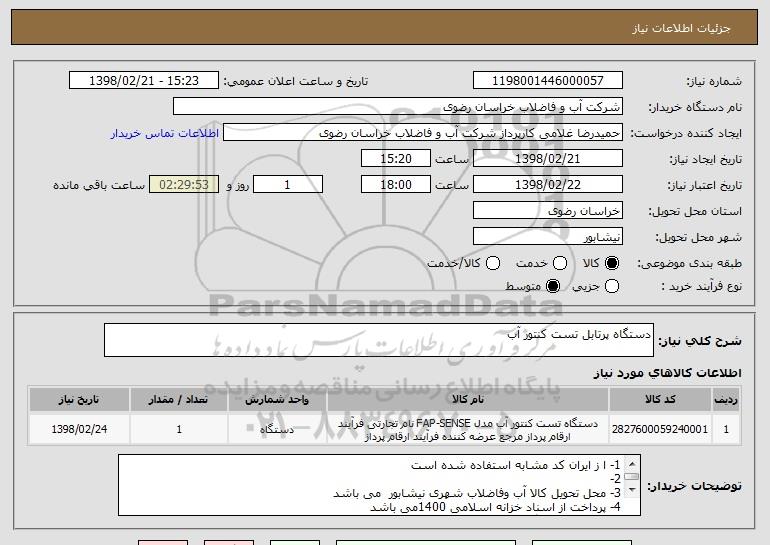The width and height of the screenshot is (770, 545).
Task: Click buyer note line 3 about delivery place
Action: pos(477,493)
